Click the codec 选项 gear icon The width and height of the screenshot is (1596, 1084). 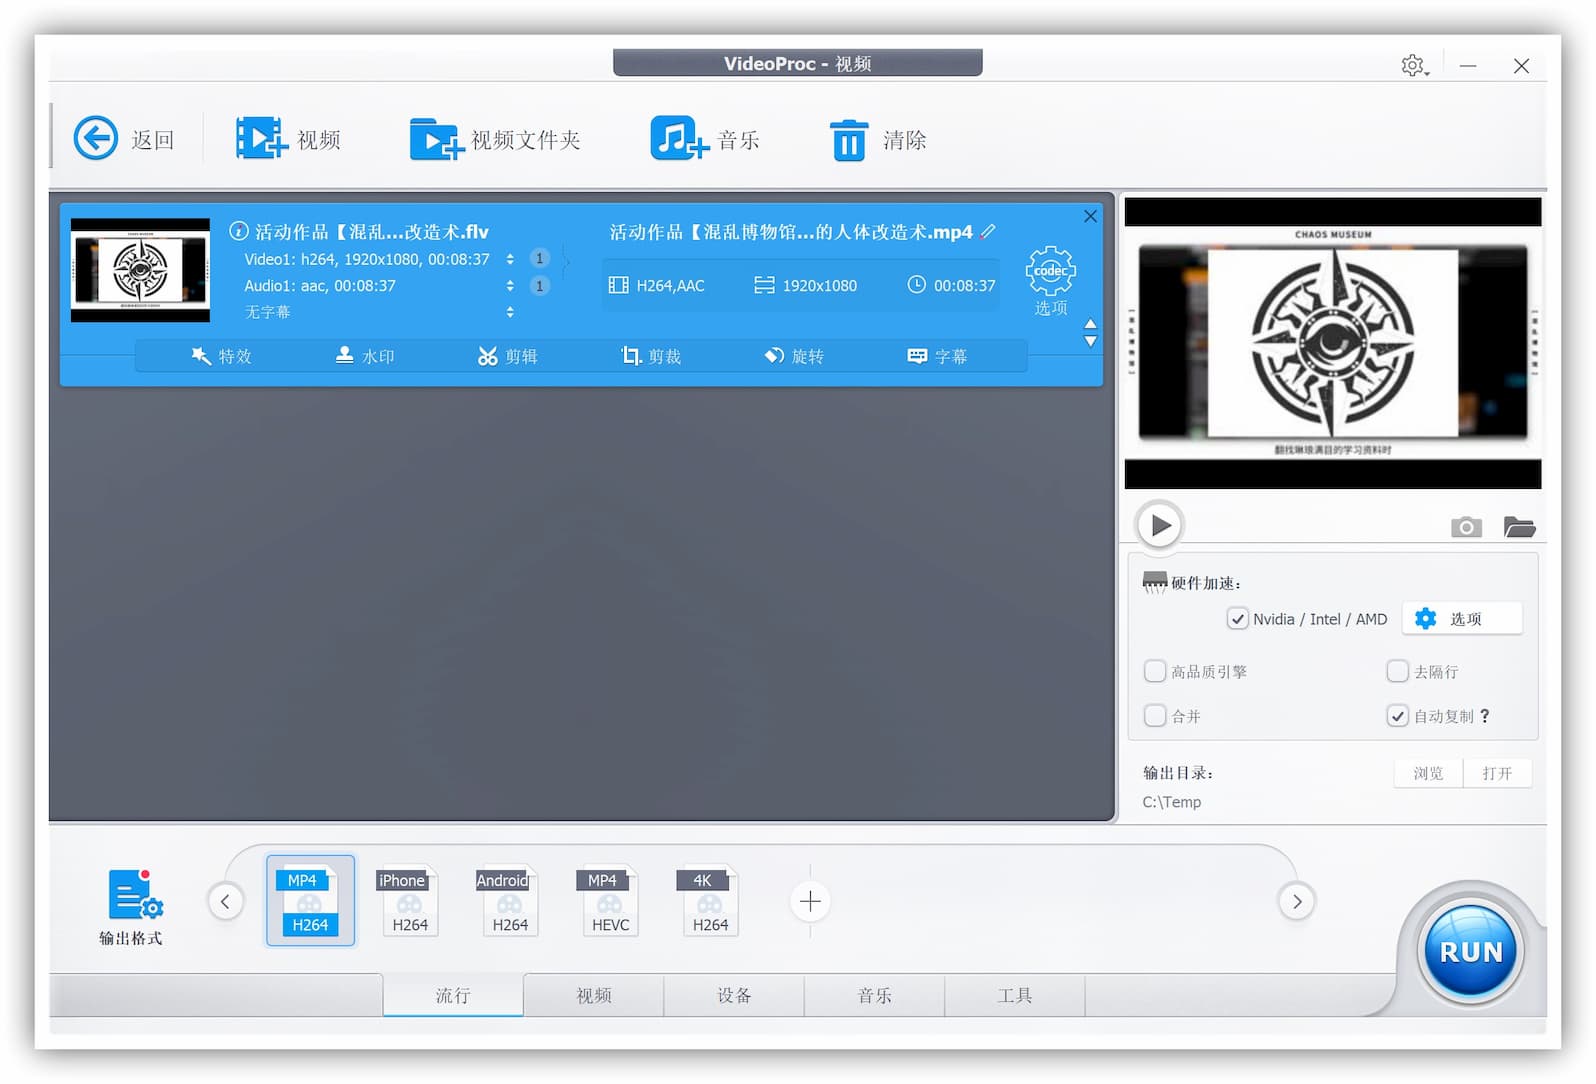[x=1050, y=271]
